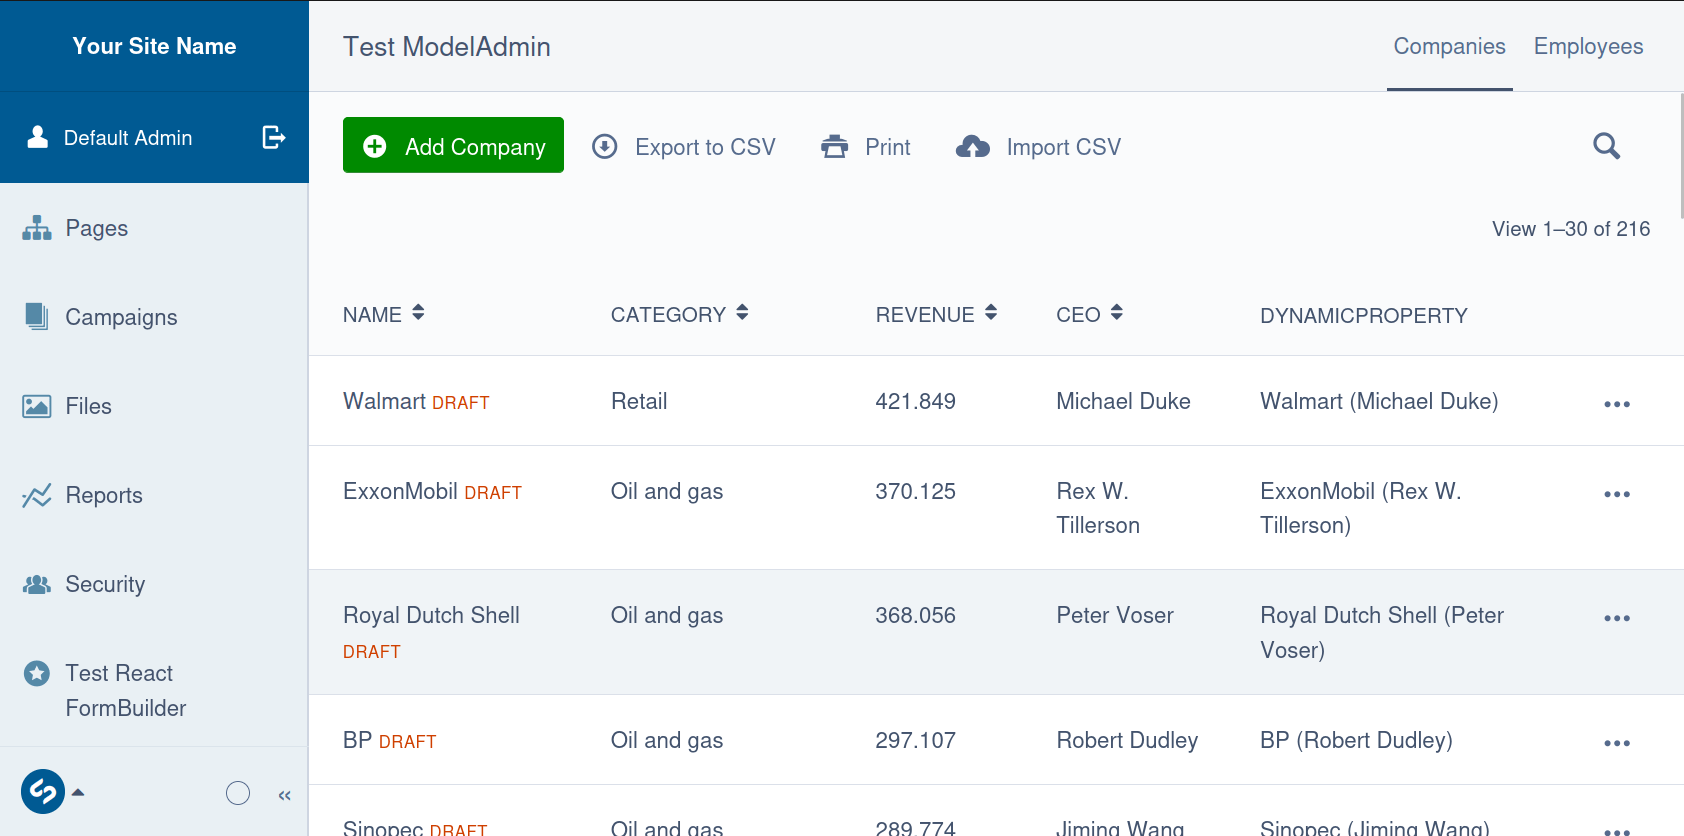Click Export to CSV
This screenshot has width=1684, height=836.
tap(684, 147)
